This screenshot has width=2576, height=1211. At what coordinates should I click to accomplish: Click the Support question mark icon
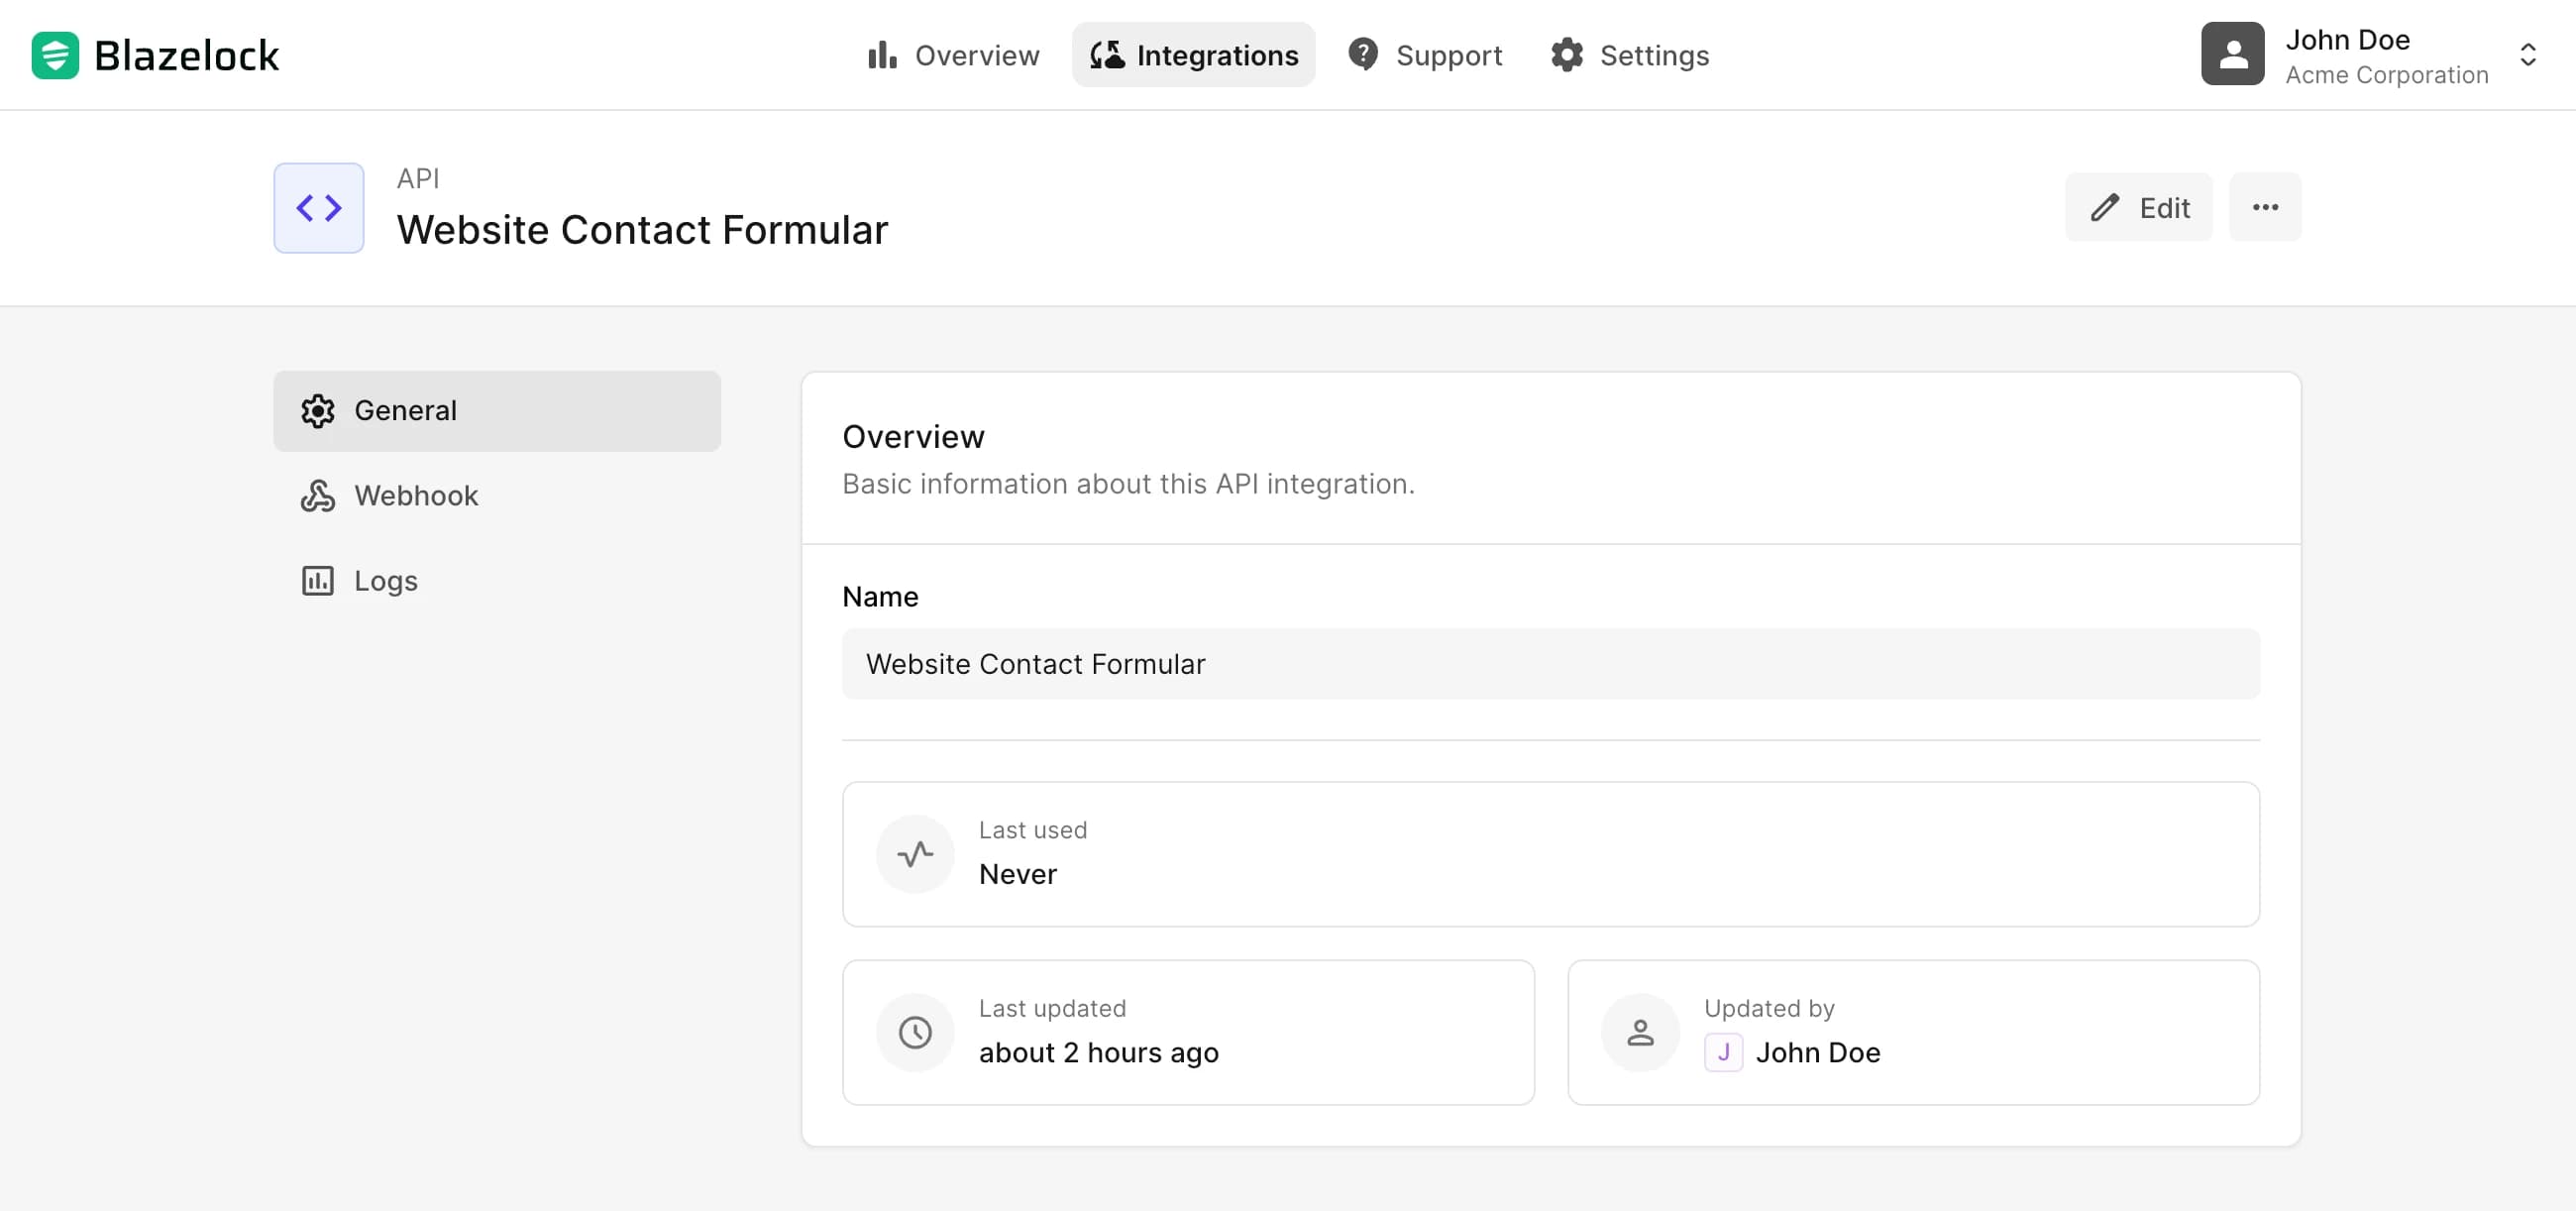(1362, 54)
